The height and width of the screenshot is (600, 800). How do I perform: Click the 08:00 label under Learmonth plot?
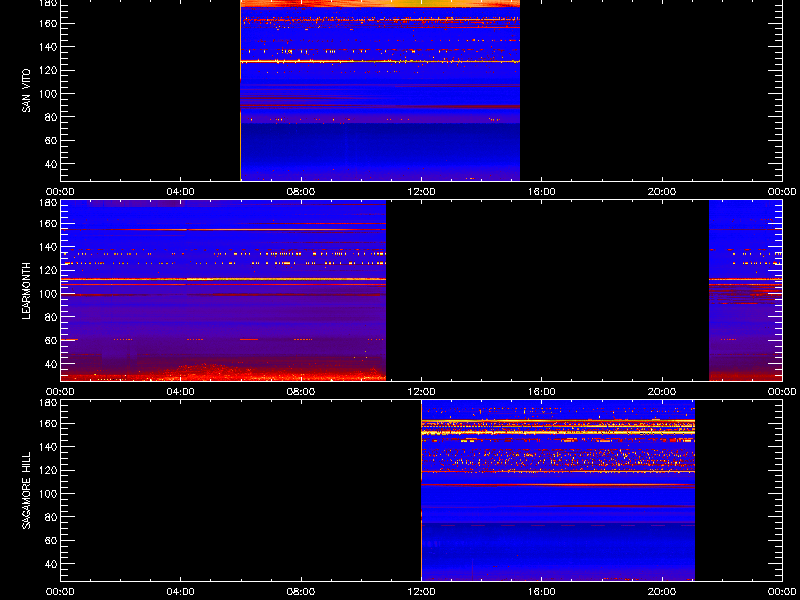(x=301, y=392)
